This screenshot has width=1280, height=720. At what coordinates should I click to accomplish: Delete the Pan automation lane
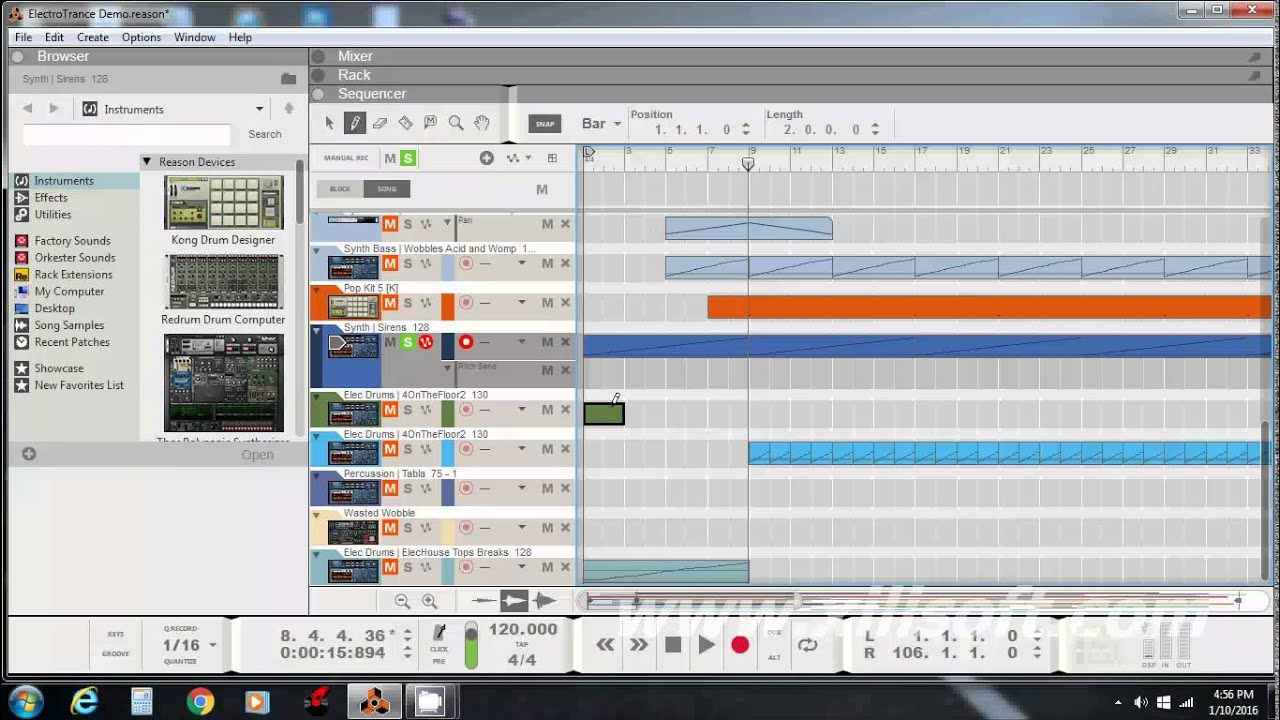(x=565, y=224)
